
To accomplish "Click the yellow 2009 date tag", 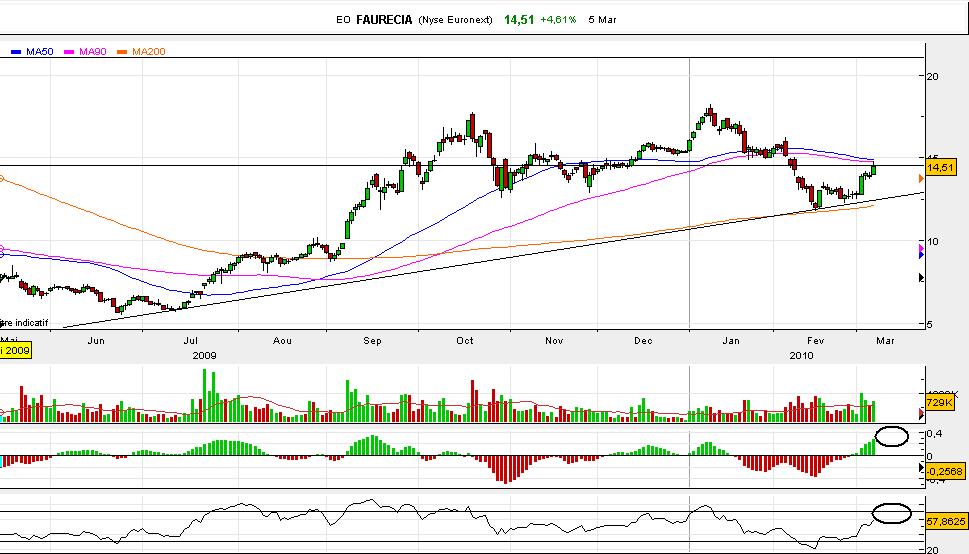I will 14,351.
